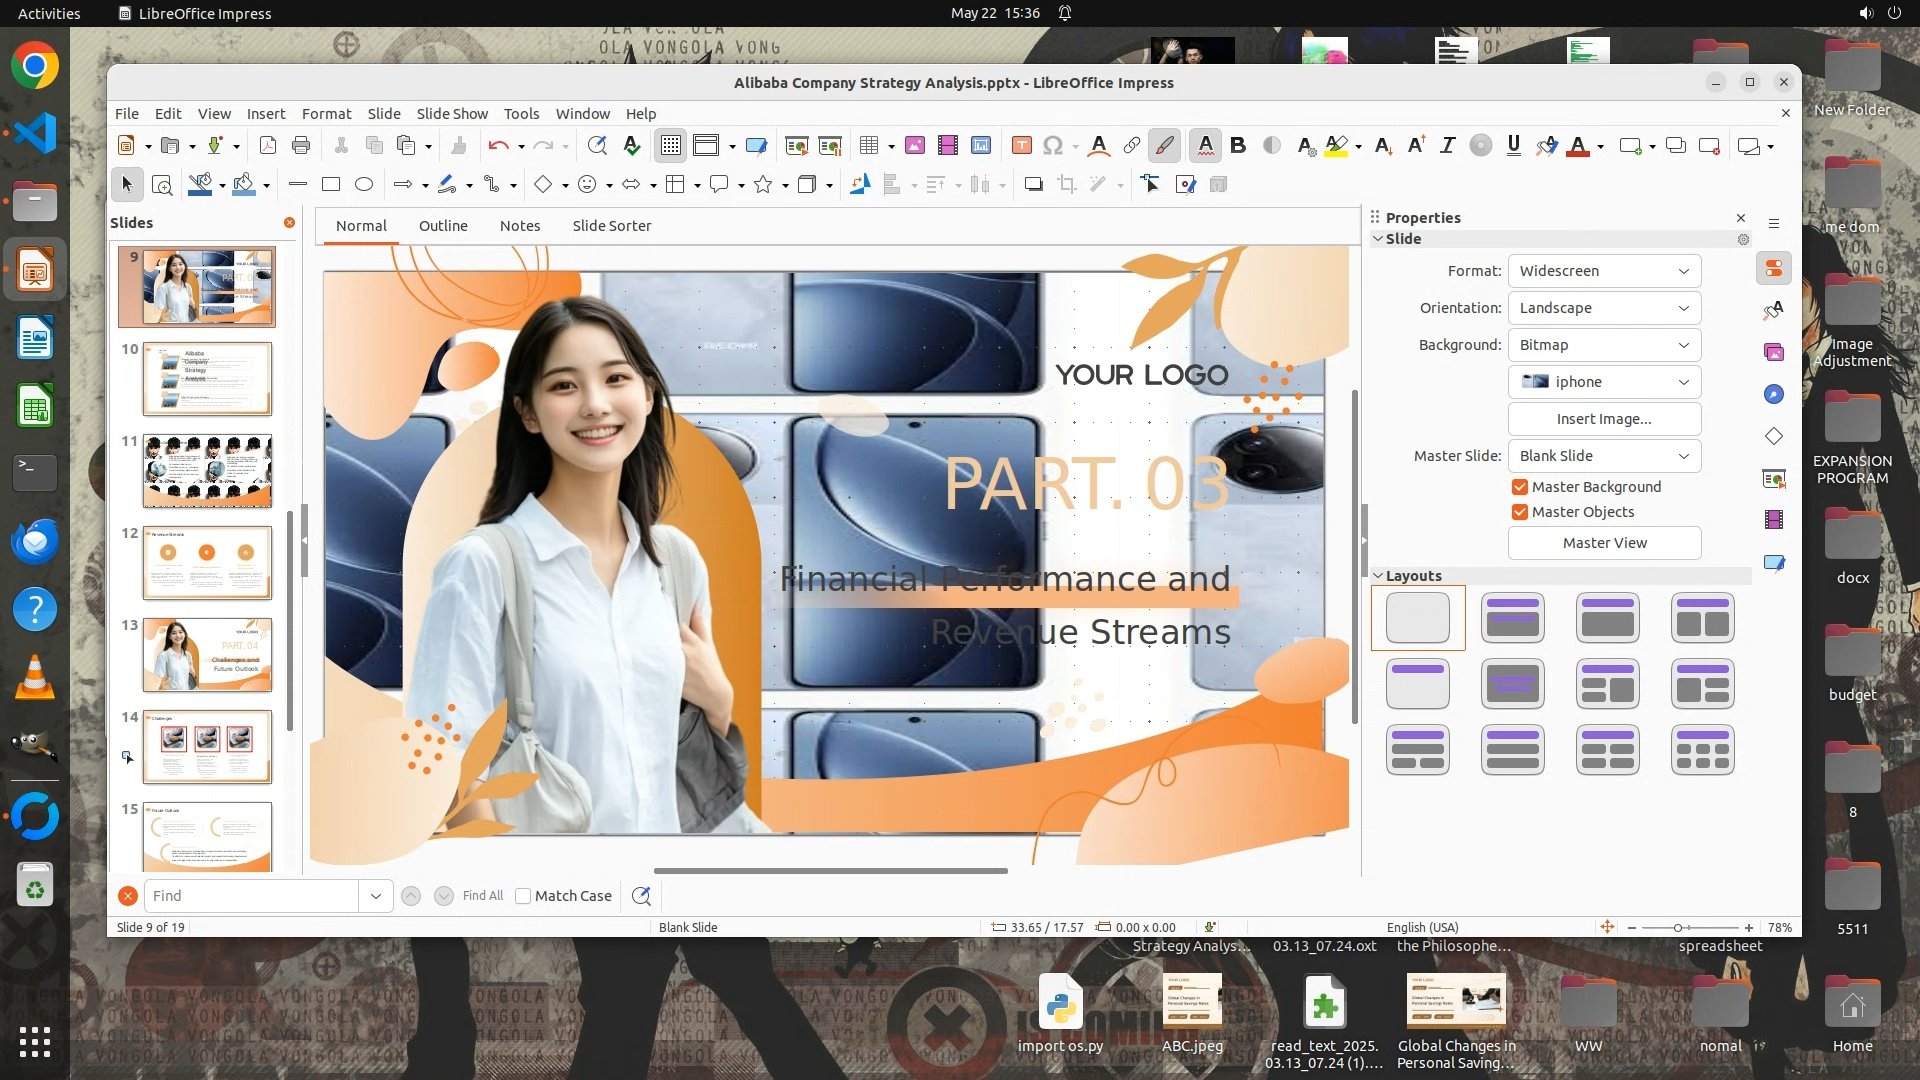The image size is (1920, 1080).
Task: Open the Background dropdown showing Bitmap
Action: 1604,345
